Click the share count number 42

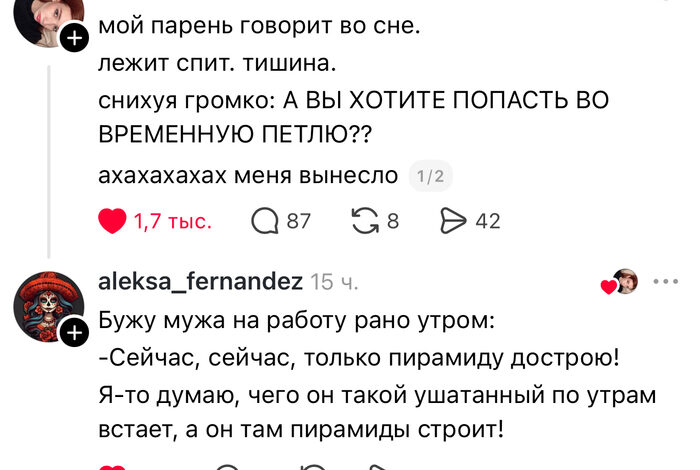point(488,221)
